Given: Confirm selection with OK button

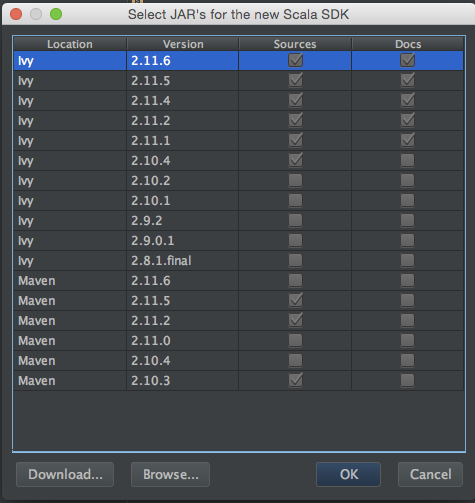Looking at the screenshot, I should pos(348,474).
